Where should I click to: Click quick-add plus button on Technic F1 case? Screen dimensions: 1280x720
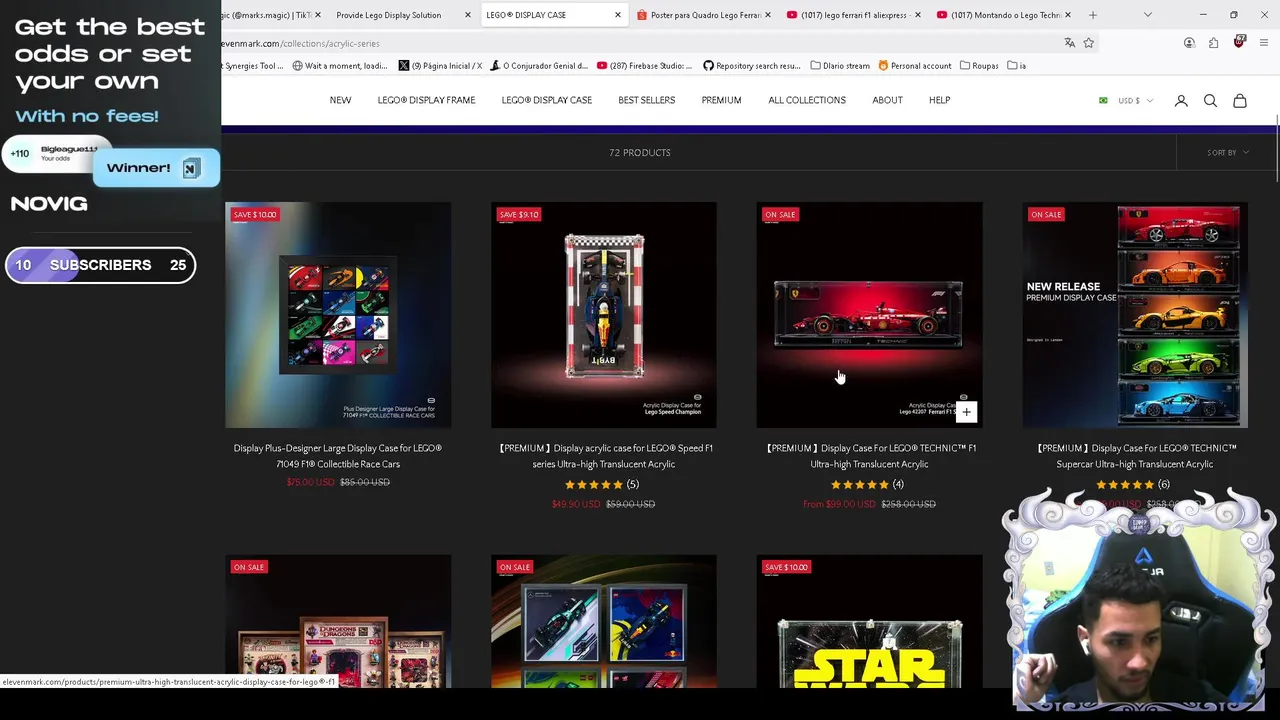pyautogui.click(x=966, y=412)
